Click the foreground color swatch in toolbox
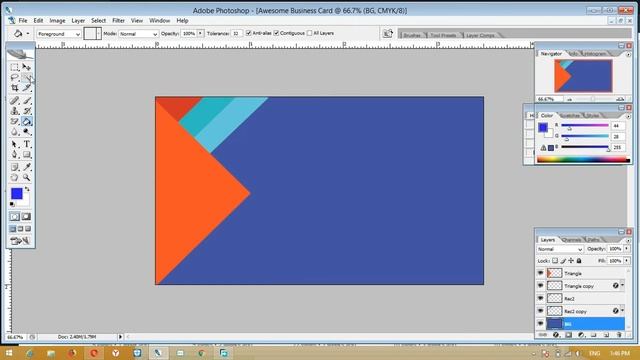The height and width of the screenshot is (360, 640). tap(17, 193)
